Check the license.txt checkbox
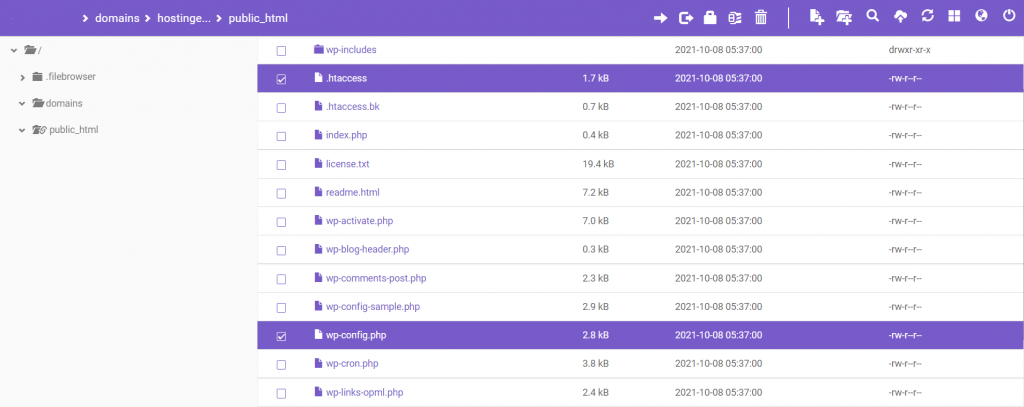The image size is (1024, 407). pos(281,165)
